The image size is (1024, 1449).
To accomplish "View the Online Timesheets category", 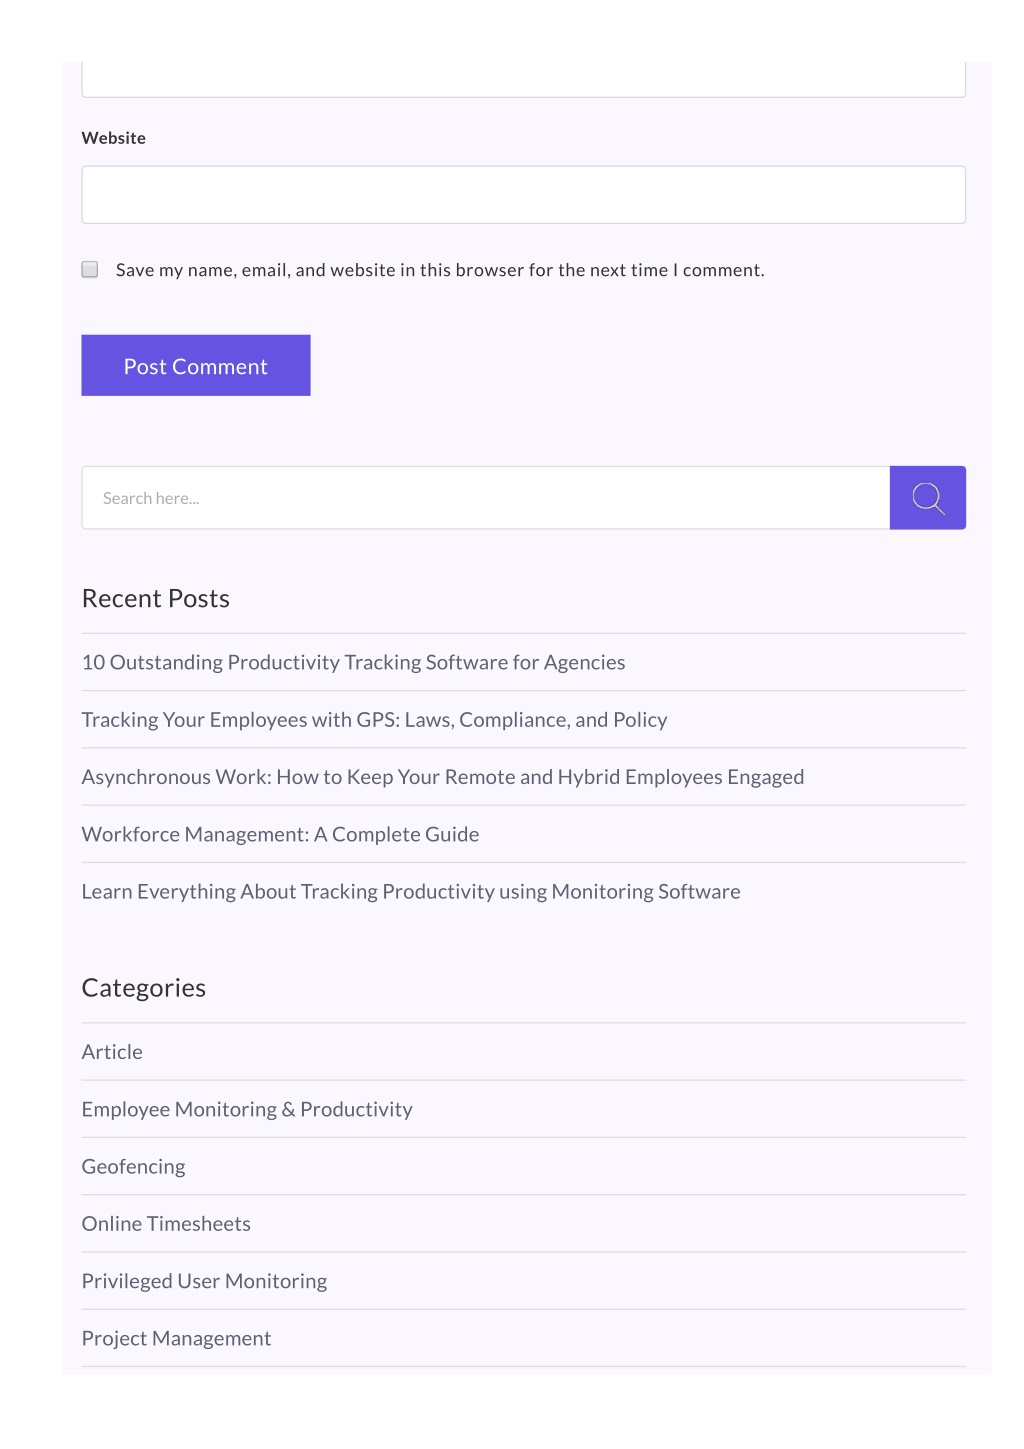I will [x=166, y=1224].
